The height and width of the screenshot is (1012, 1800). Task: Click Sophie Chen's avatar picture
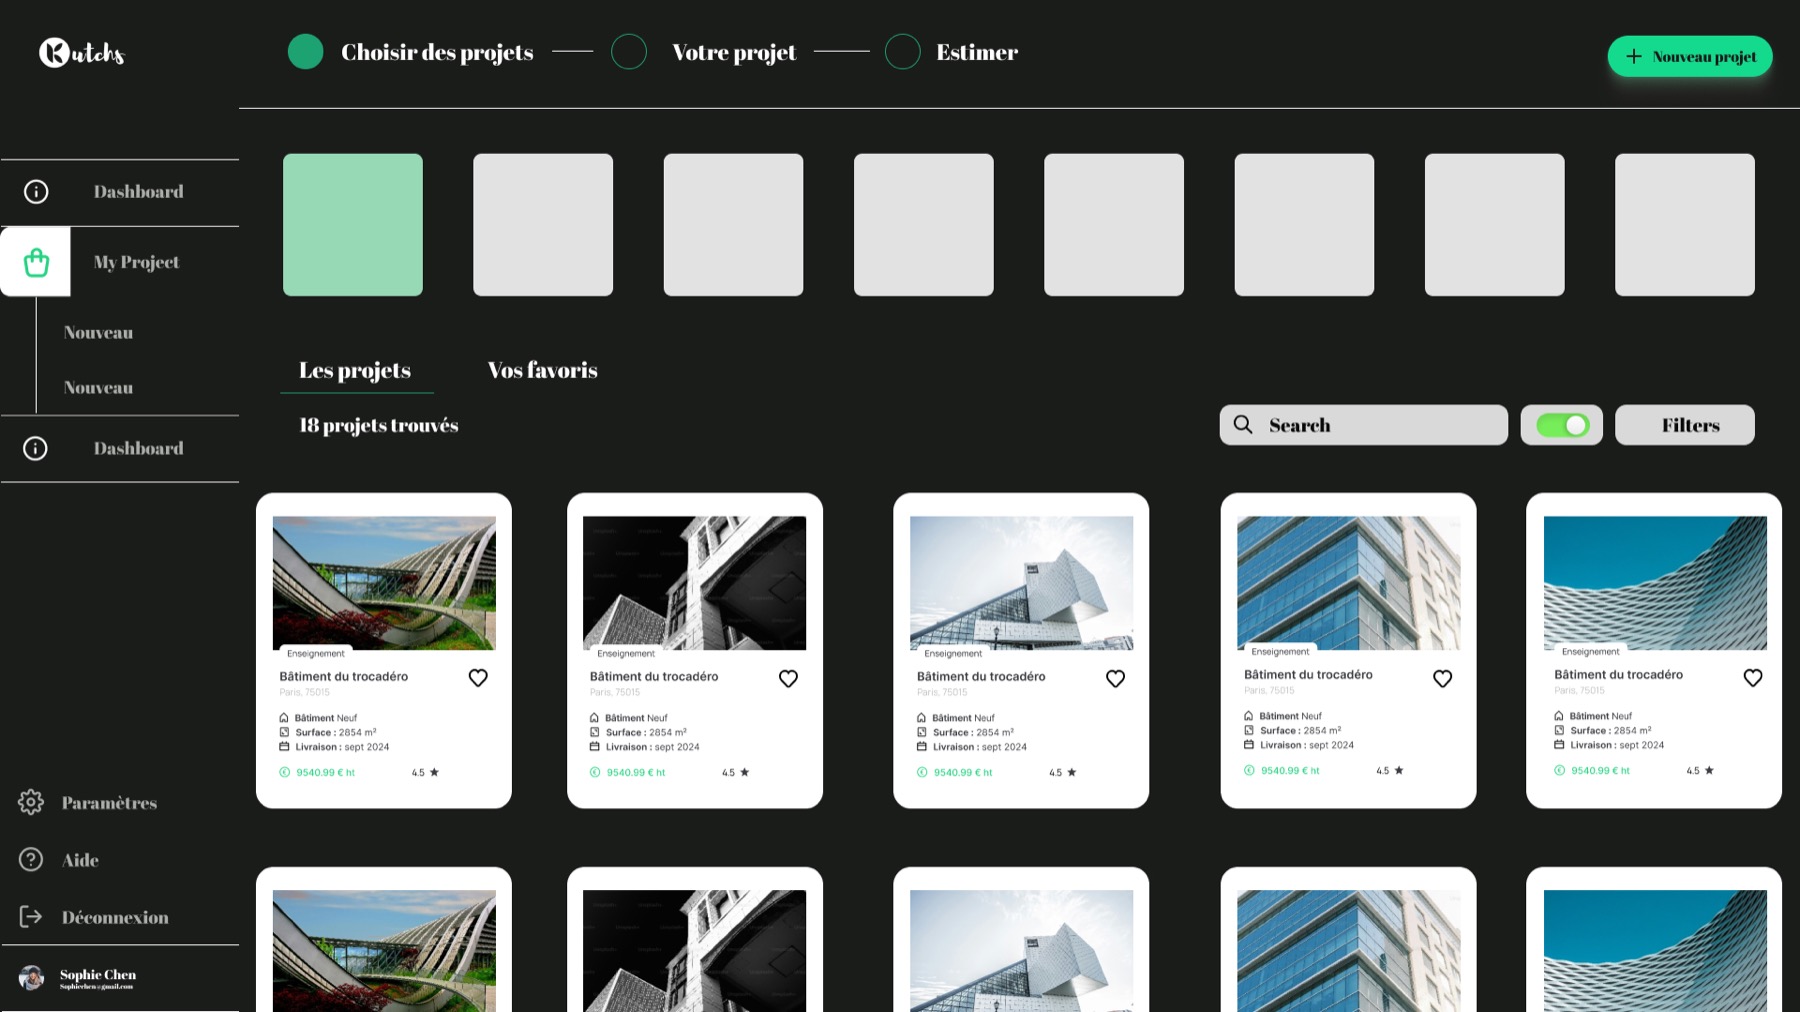coord(32,978)
